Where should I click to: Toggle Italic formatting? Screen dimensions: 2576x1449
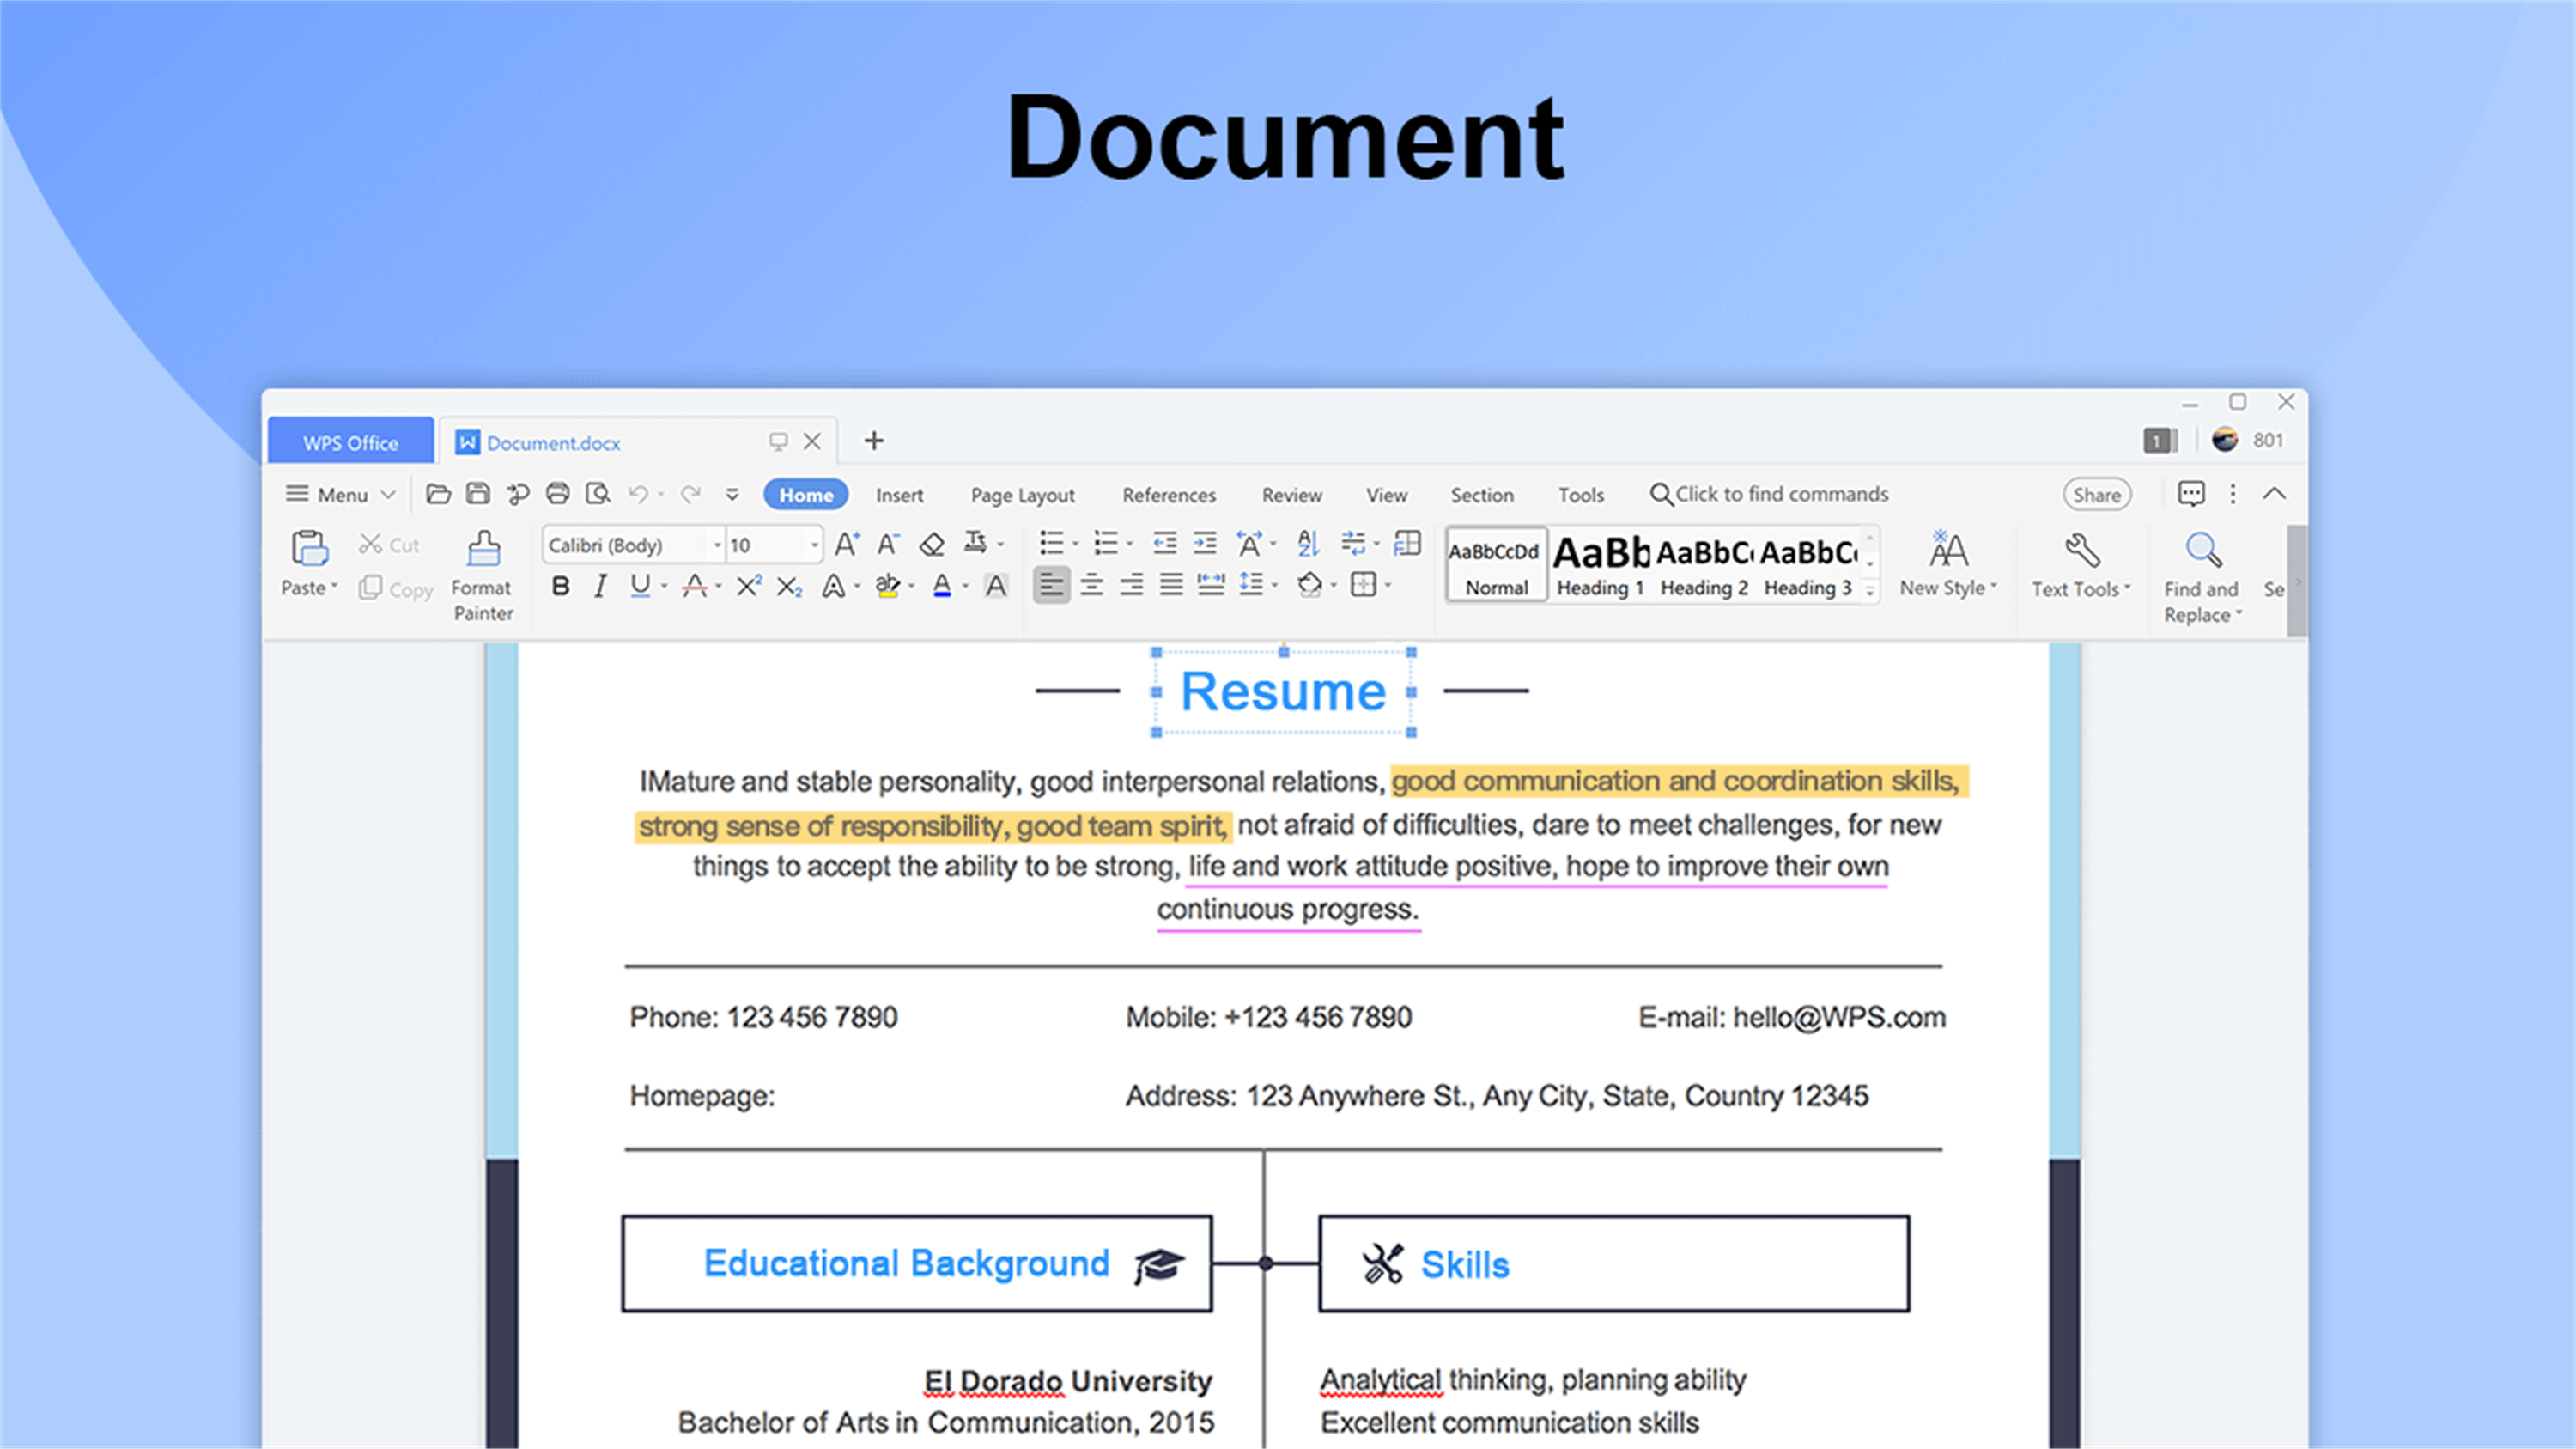(x=600, y=586)
